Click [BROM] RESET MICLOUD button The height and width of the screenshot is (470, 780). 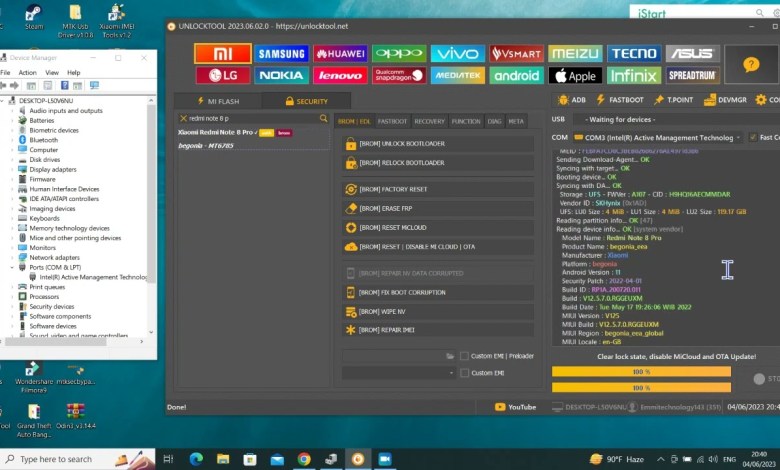click(x=438, y=228)
